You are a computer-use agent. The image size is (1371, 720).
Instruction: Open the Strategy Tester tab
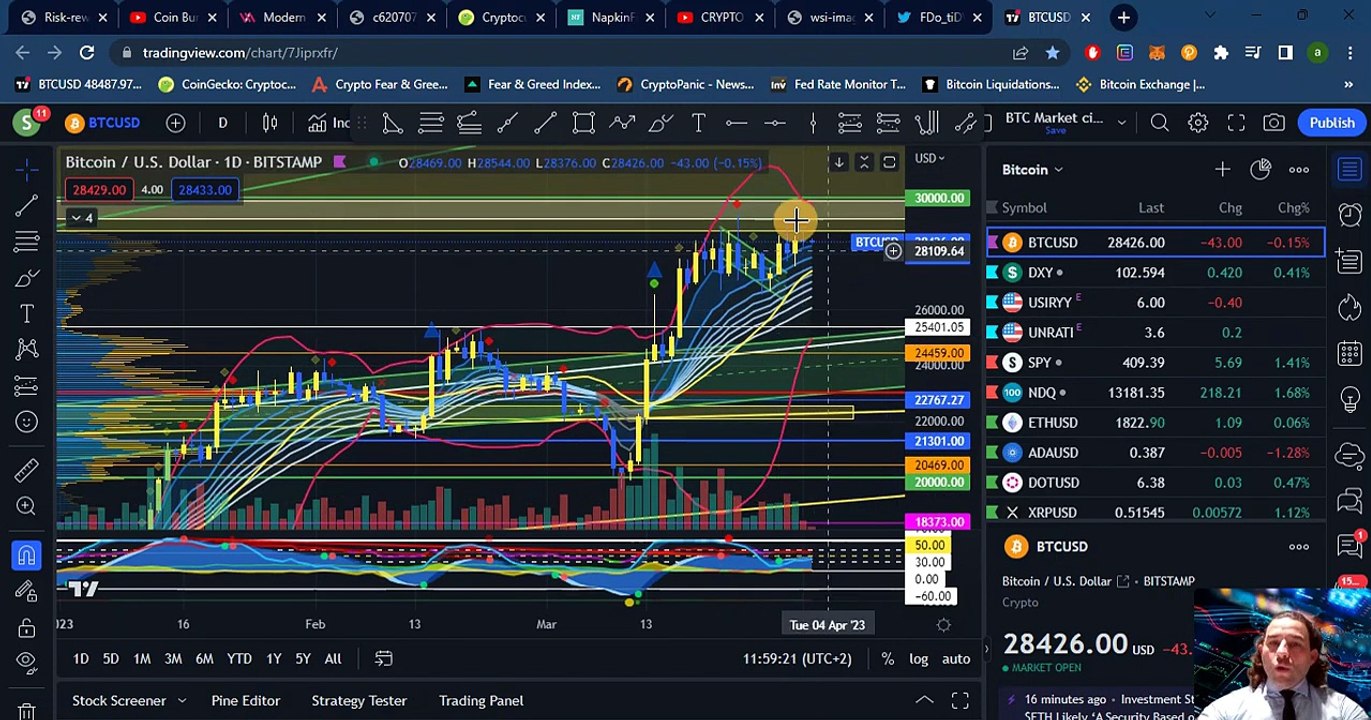(x=359, y=701)
